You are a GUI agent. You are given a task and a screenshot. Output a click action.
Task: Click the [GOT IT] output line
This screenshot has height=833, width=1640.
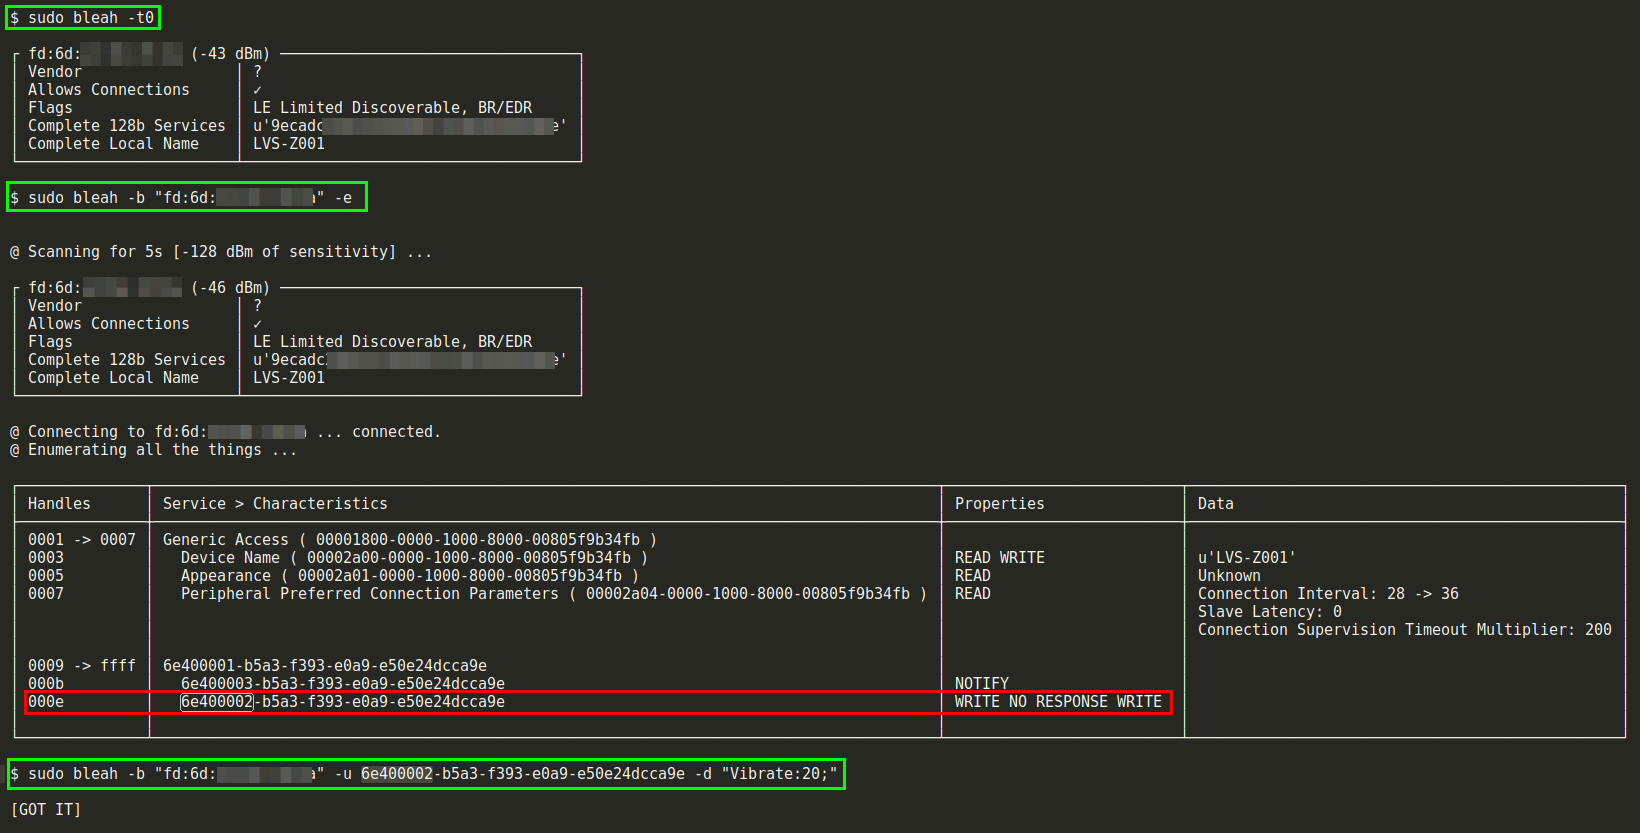click(x=46, y=810)
